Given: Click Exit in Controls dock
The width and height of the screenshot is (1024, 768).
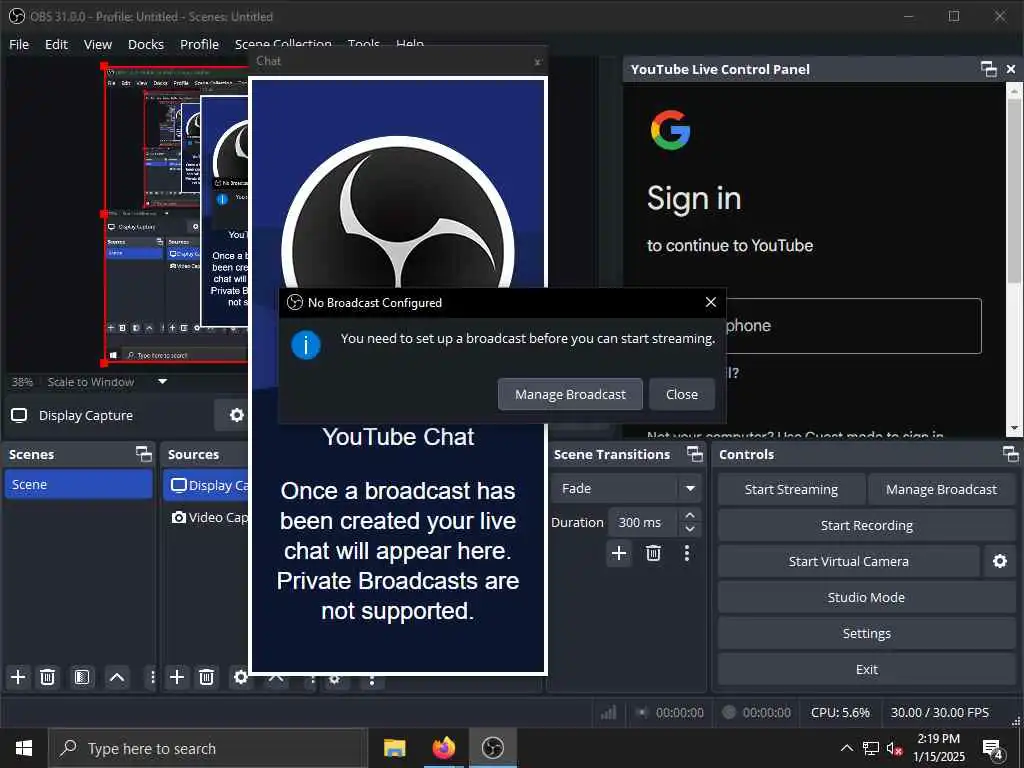Looking at the screenshot, I should point(867,669).
